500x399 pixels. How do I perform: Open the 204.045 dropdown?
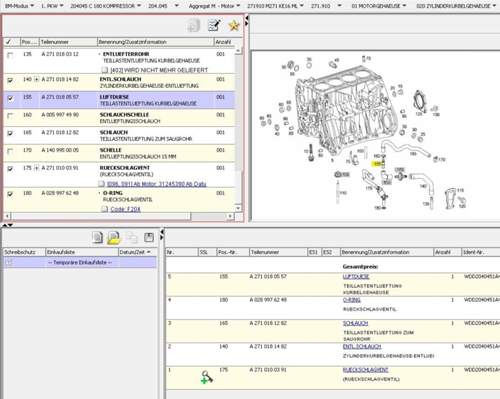163,6
